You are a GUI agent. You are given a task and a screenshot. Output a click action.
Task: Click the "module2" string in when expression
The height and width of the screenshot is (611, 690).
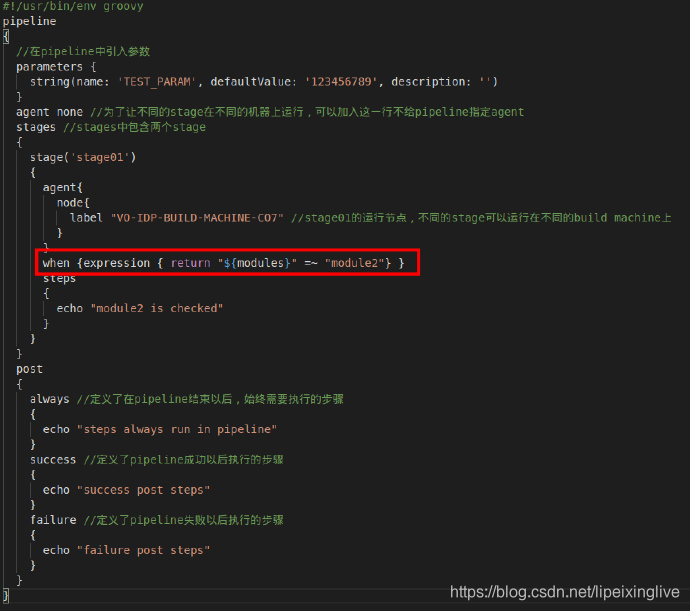[x=355, y=263]
